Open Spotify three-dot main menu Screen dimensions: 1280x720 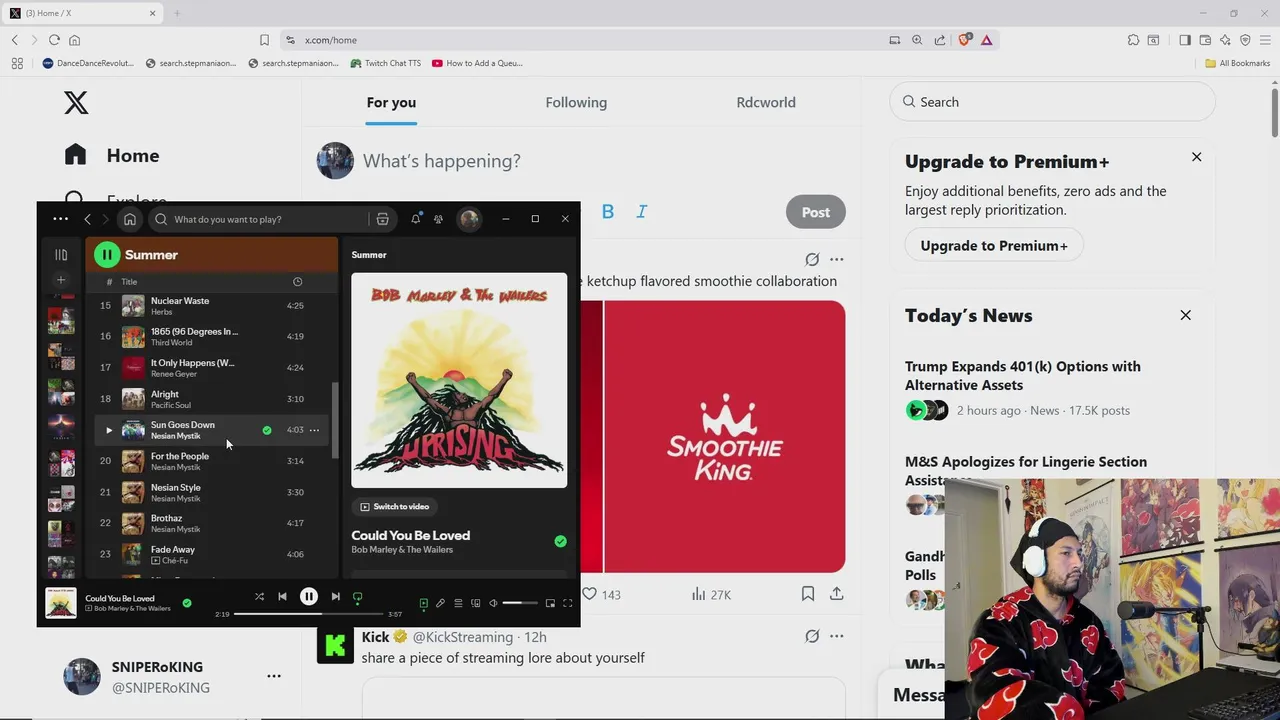click(x=61, y=219)
